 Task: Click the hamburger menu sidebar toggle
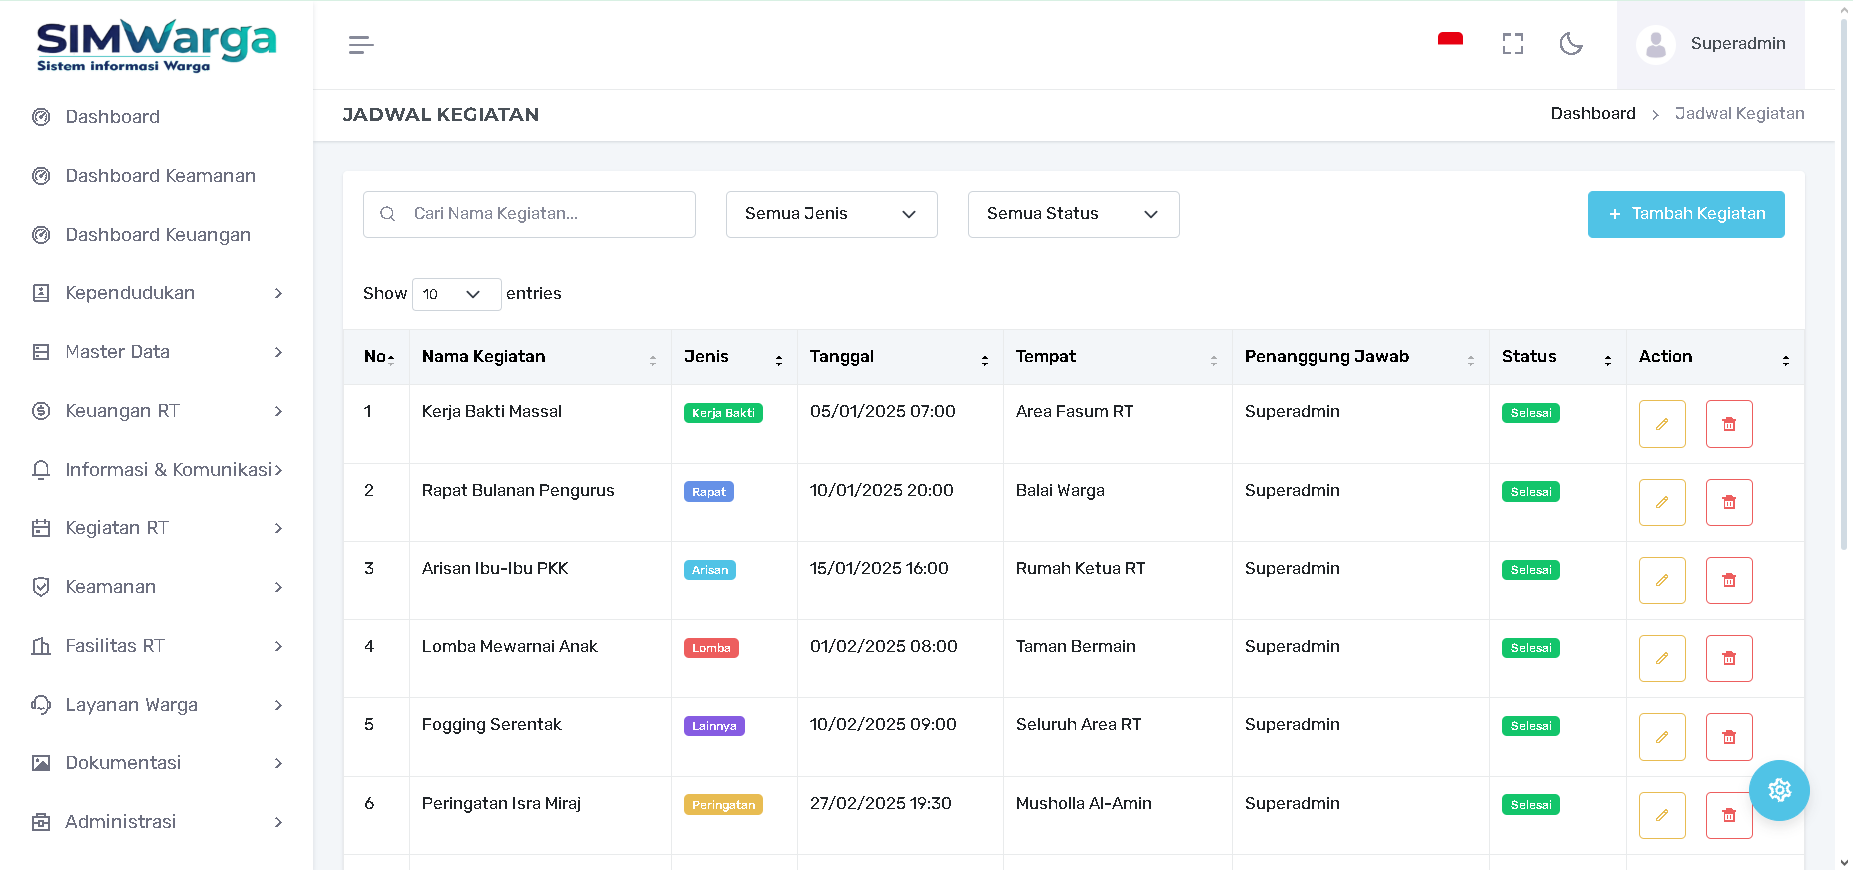[361, 45]
